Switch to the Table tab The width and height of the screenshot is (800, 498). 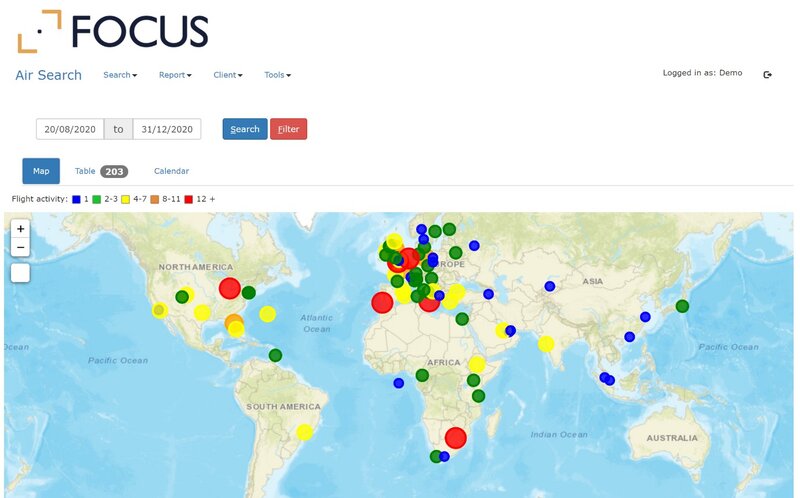85,171
